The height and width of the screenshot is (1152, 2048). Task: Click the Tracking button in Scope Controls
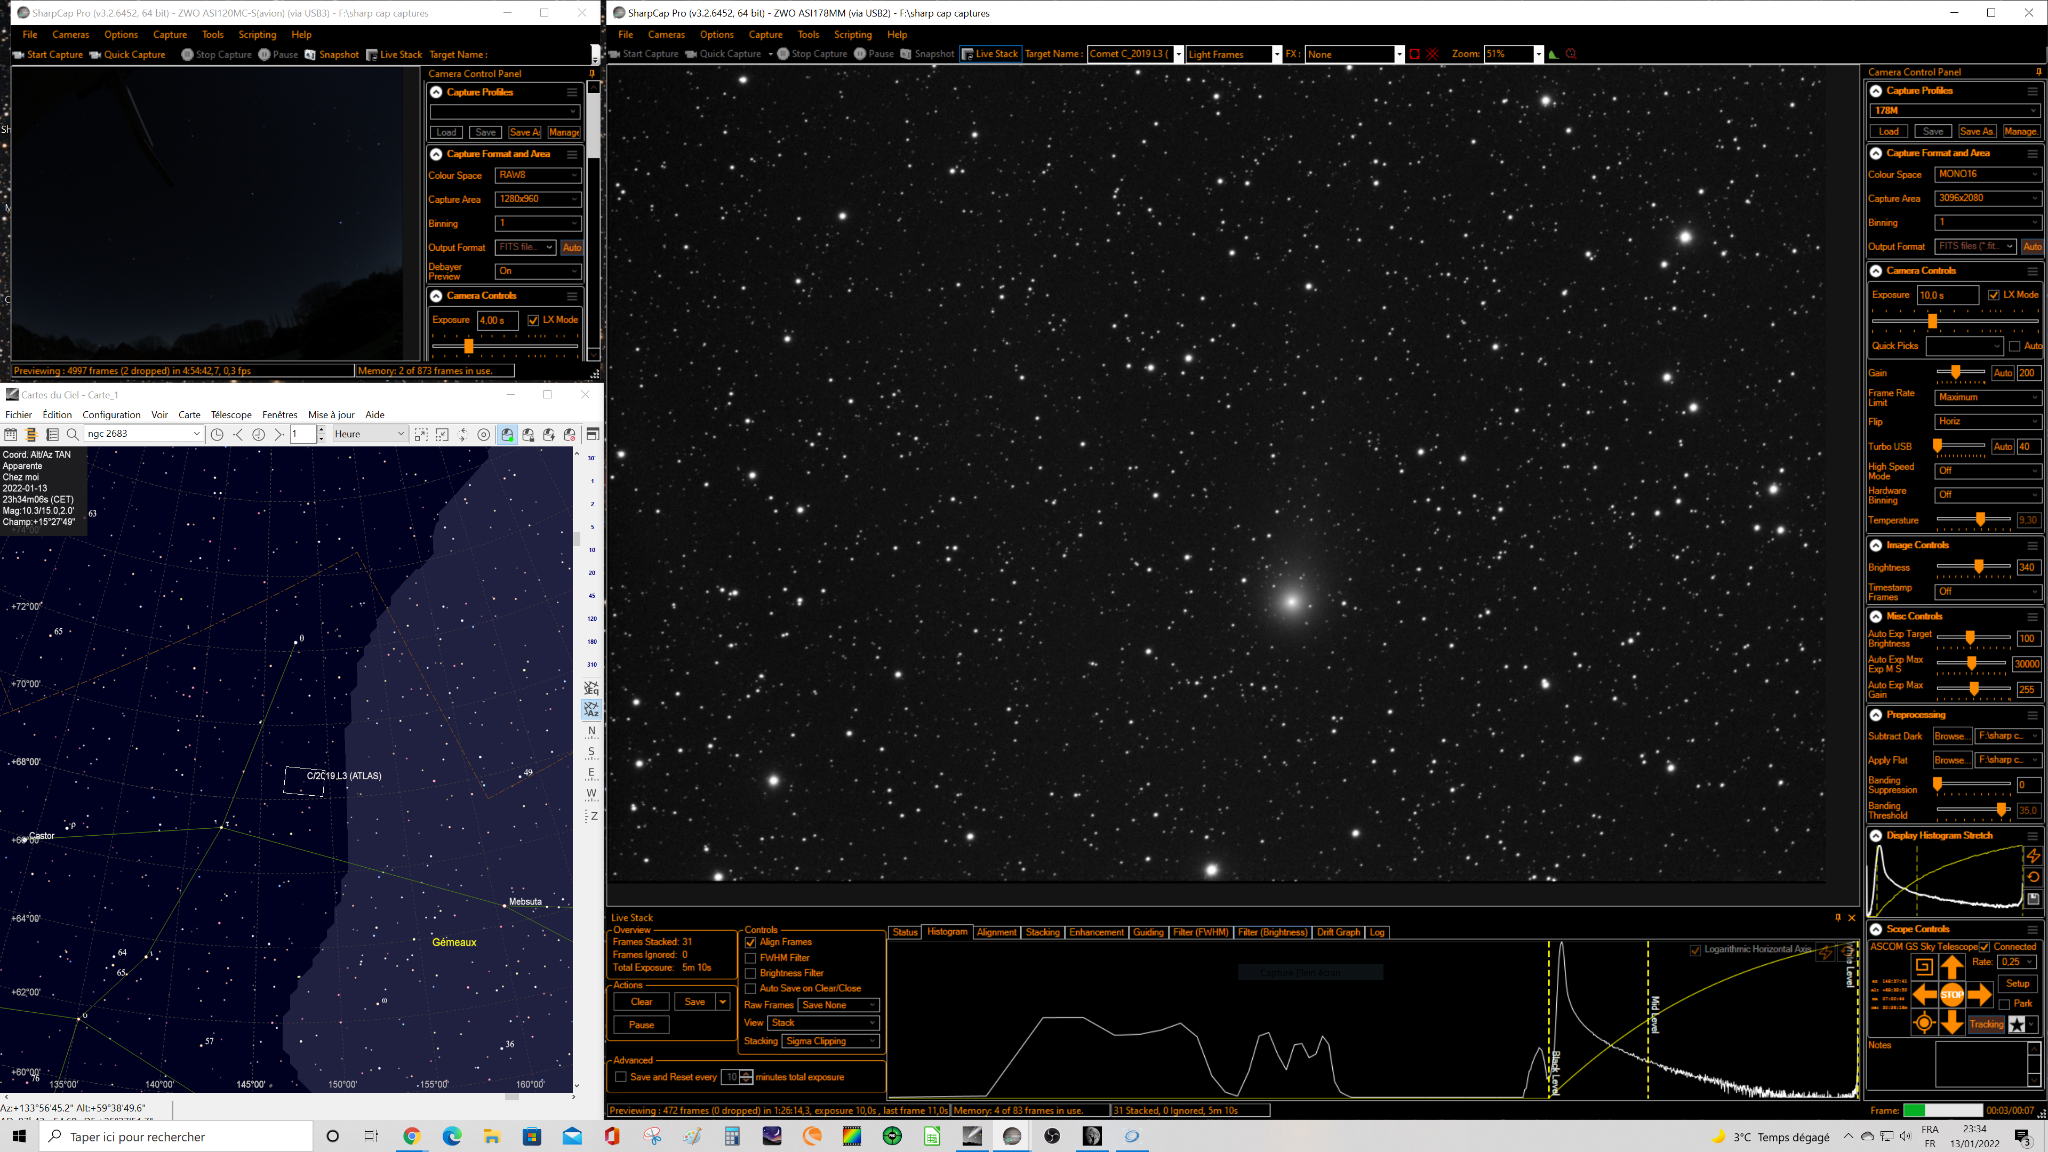coord(1986,1024)
